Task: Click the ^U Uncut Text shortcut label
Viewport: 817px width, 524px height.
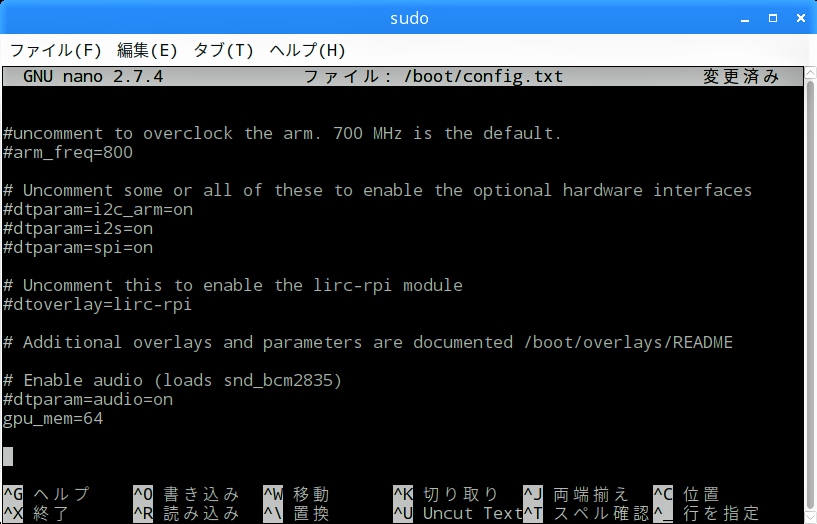Action: [458, 513]
